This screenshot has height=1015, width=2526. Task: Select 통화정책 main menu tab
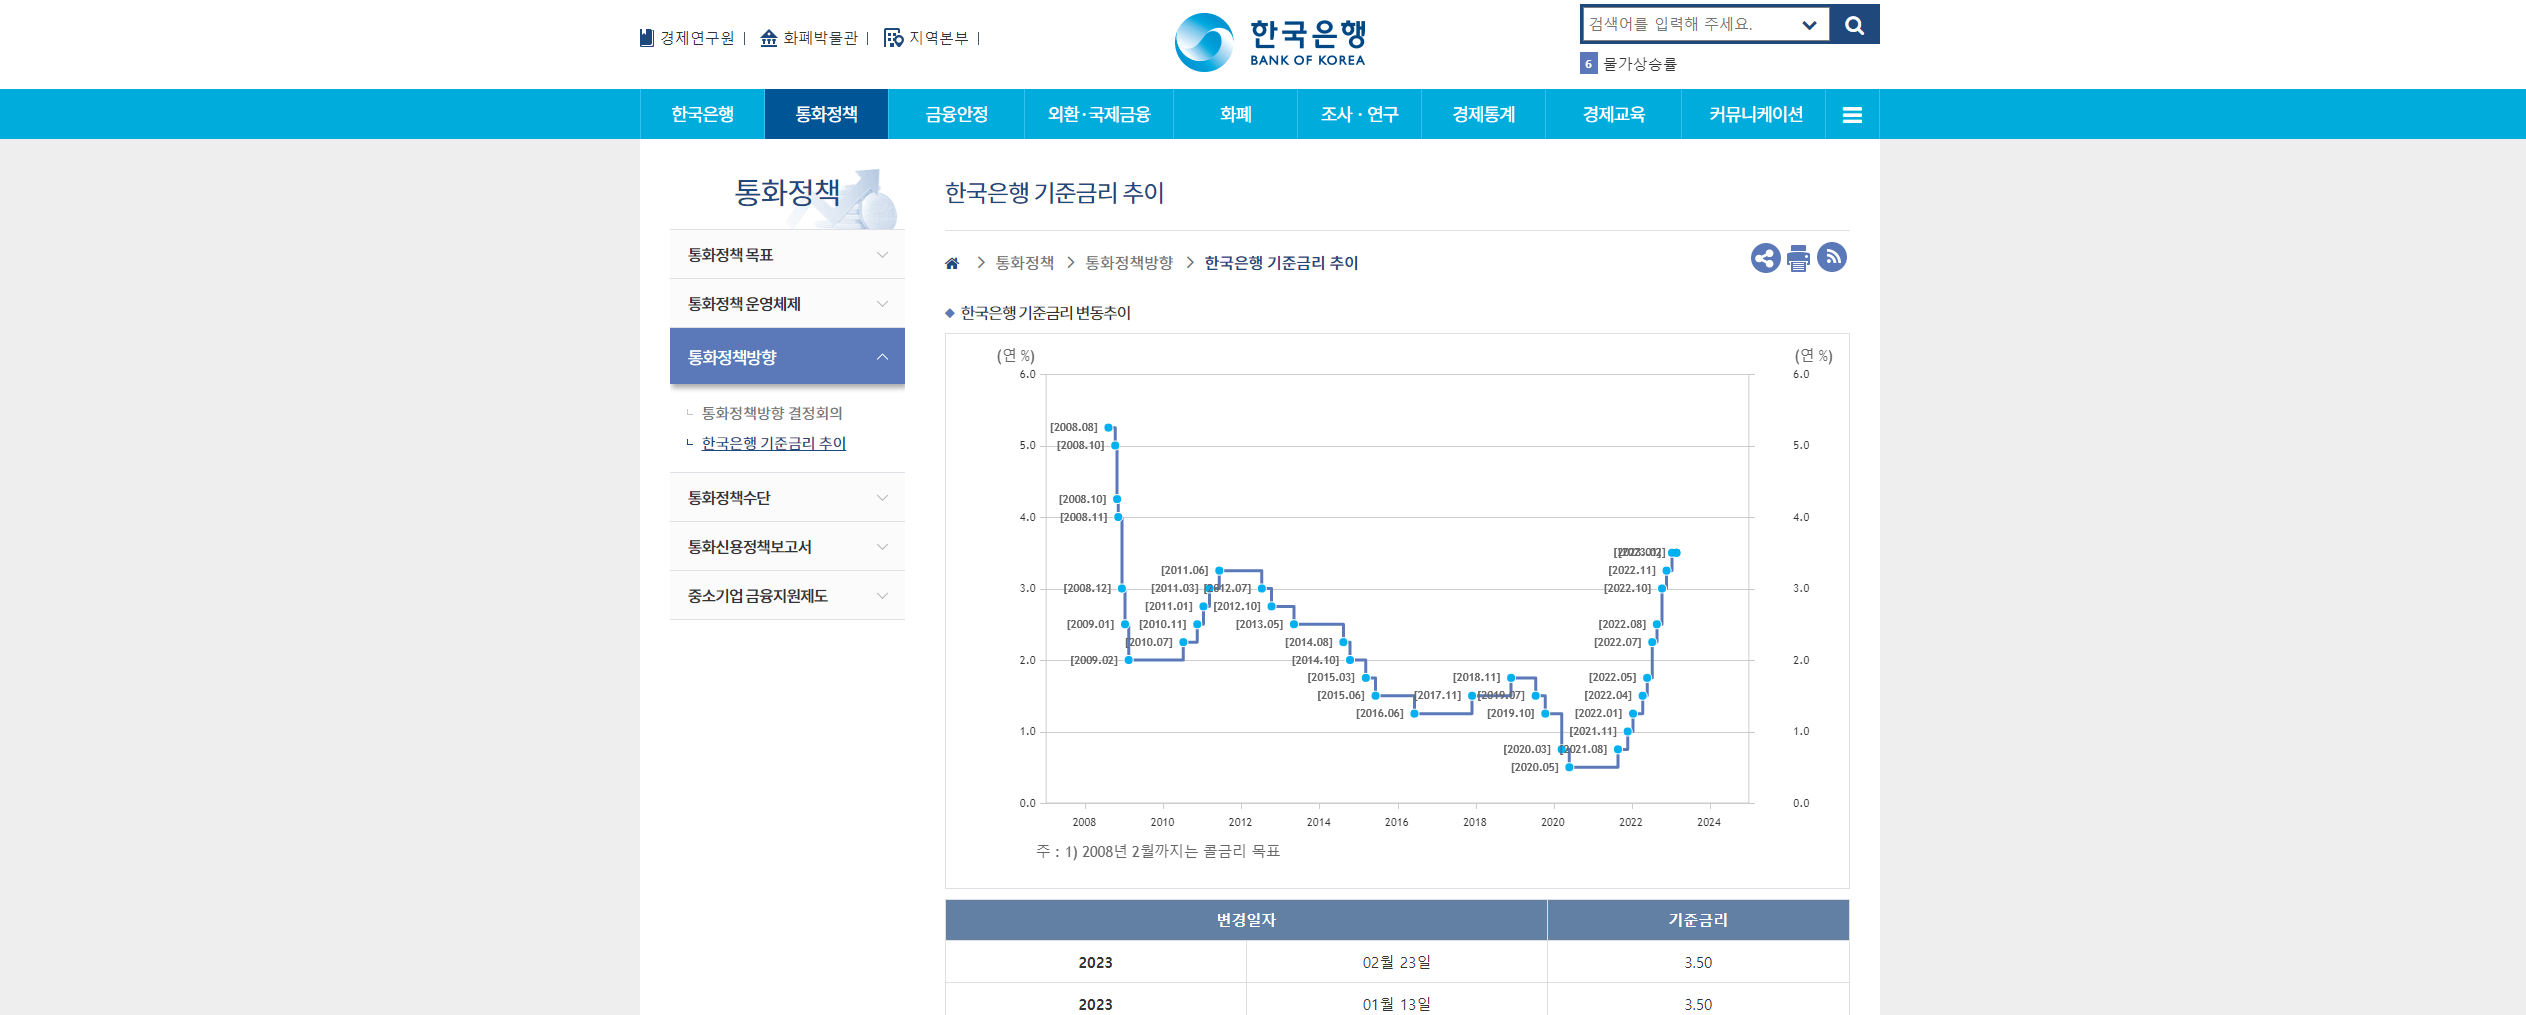pos(826,114)
